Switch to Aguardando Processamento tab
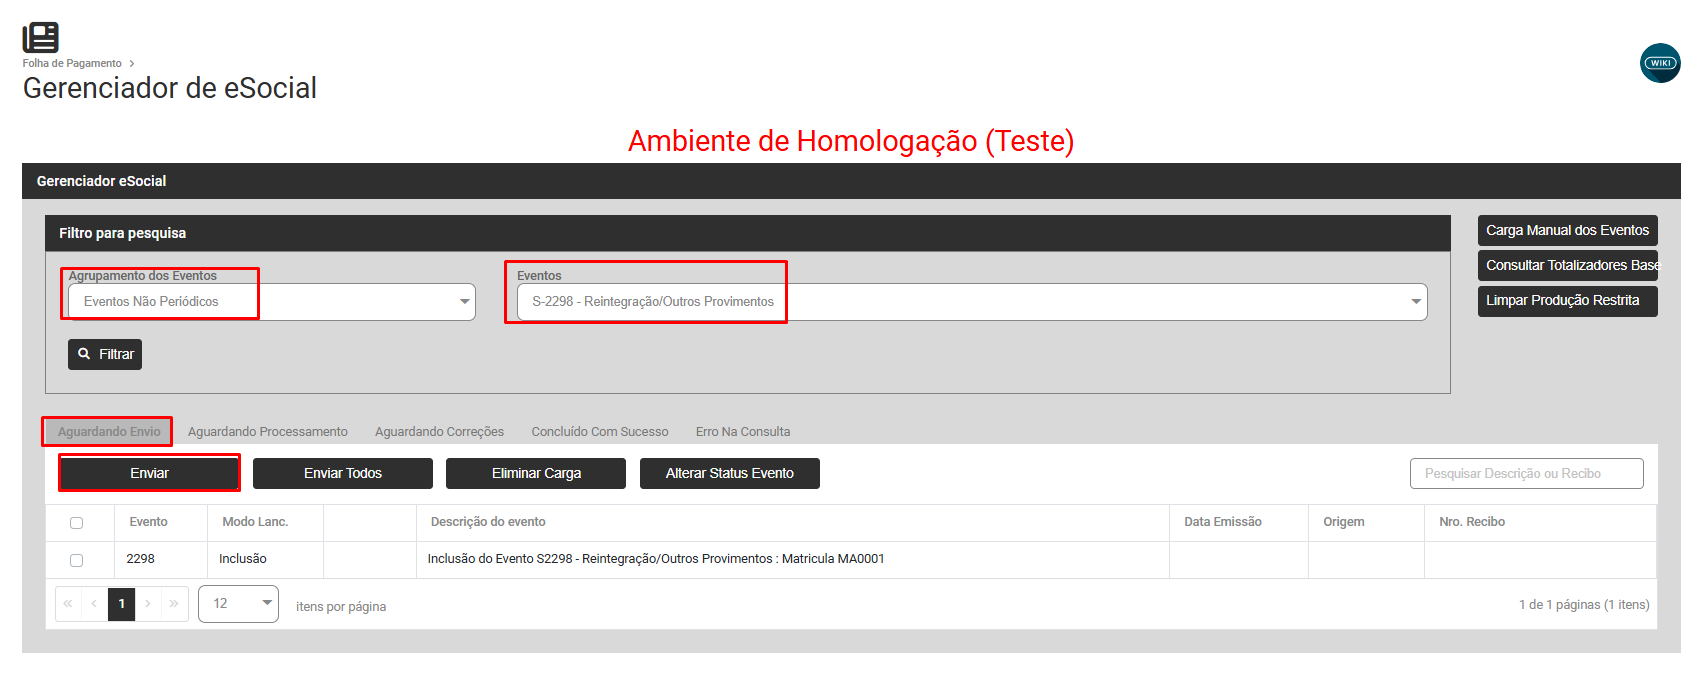This screenshot has width=1690, height=682. (267, 432)
